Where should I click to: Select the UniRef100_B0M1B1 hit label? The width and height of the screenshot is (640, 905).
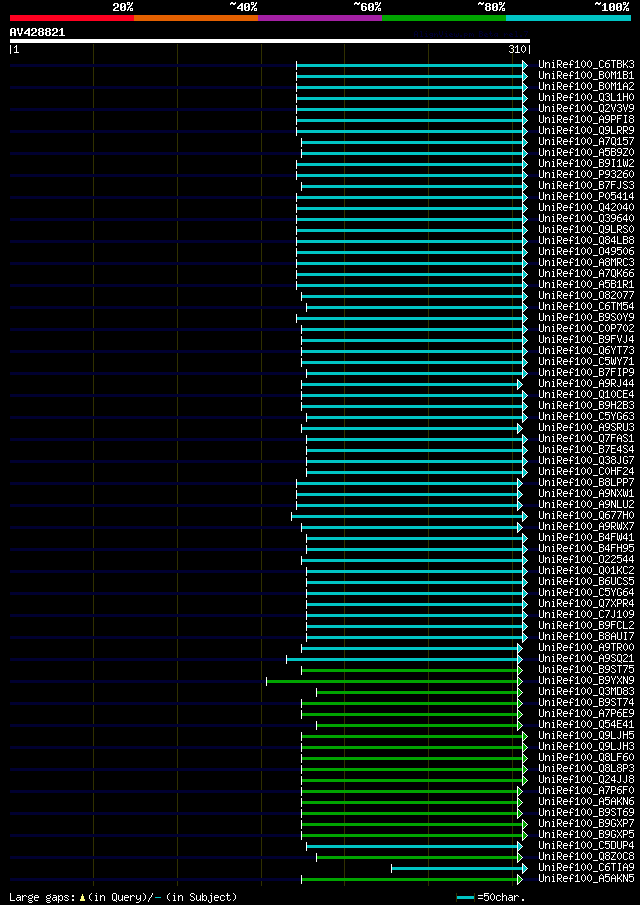pyautogui.click(x=586, y=76)
